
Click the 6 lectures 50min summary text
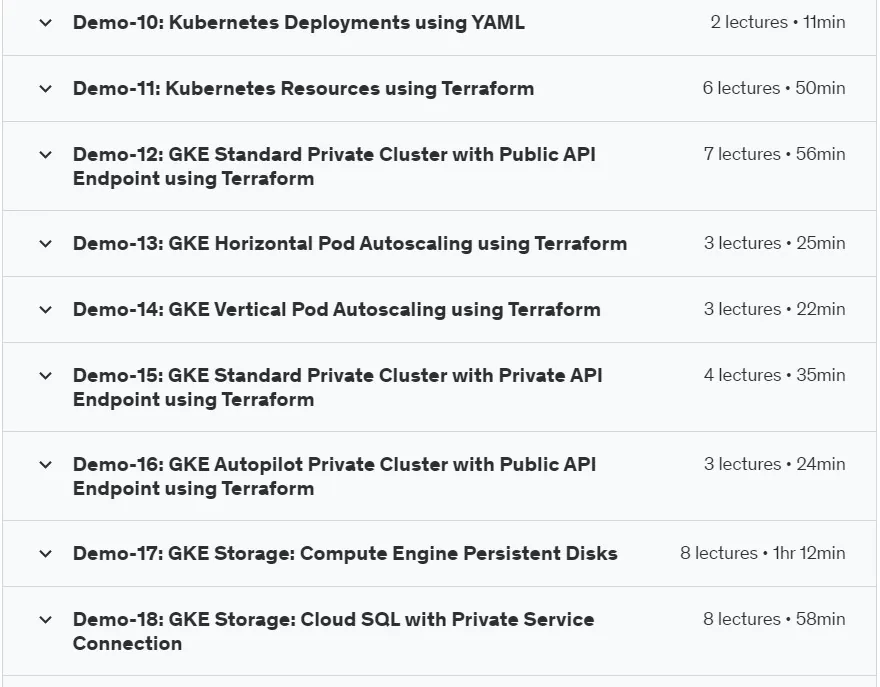point(774,88)
